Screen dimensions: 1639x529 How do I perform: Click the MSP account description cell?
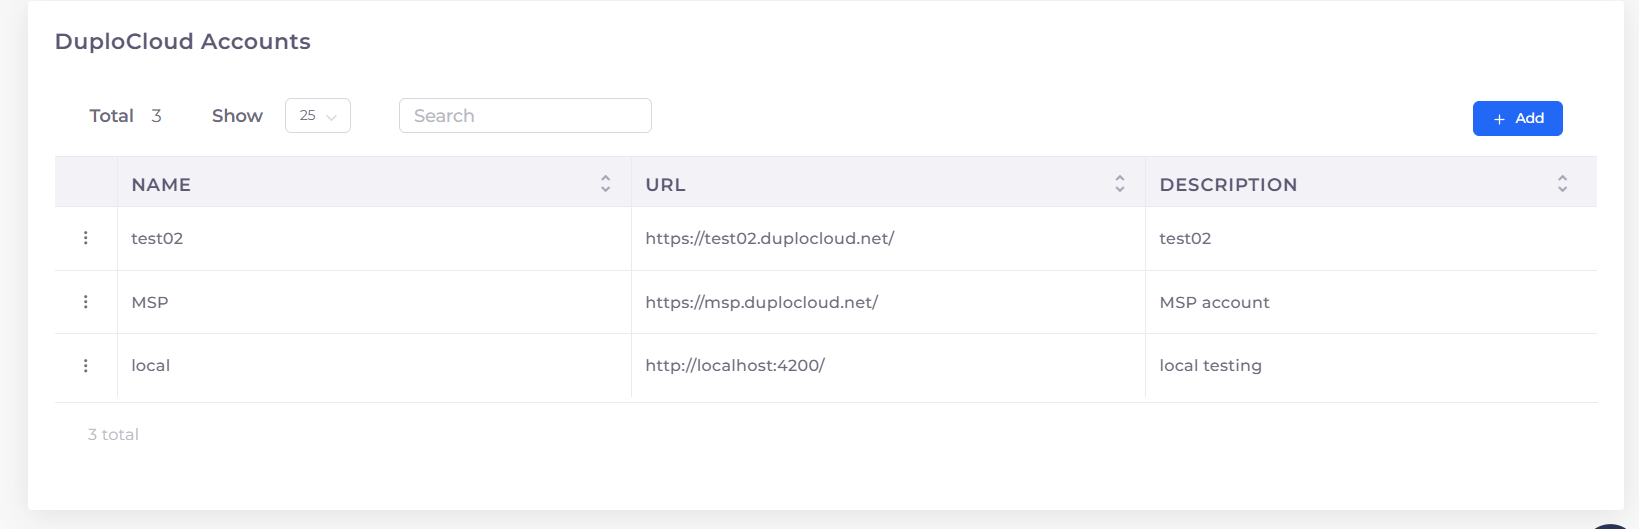pyautogui.click(x=1214, y=302)
